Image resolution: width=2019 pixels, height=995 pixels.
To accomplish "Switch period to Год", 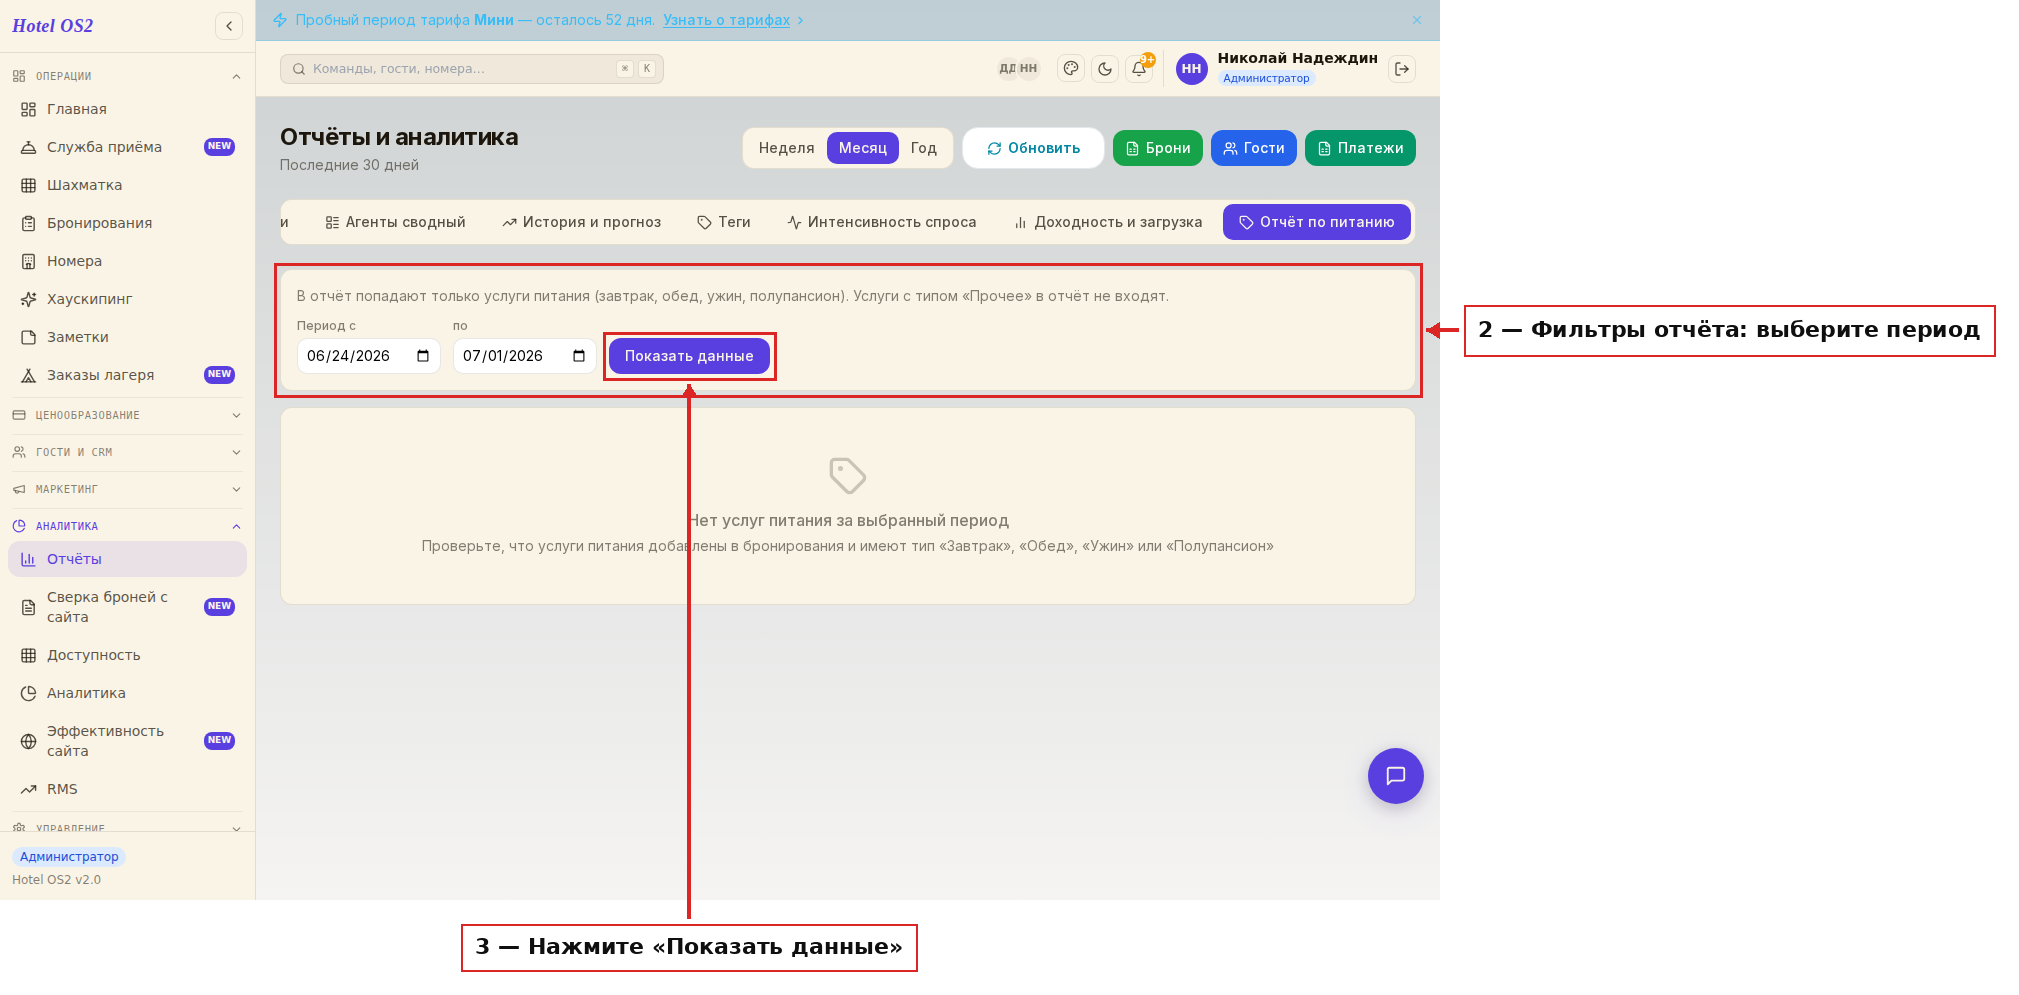I will [923, 148].
